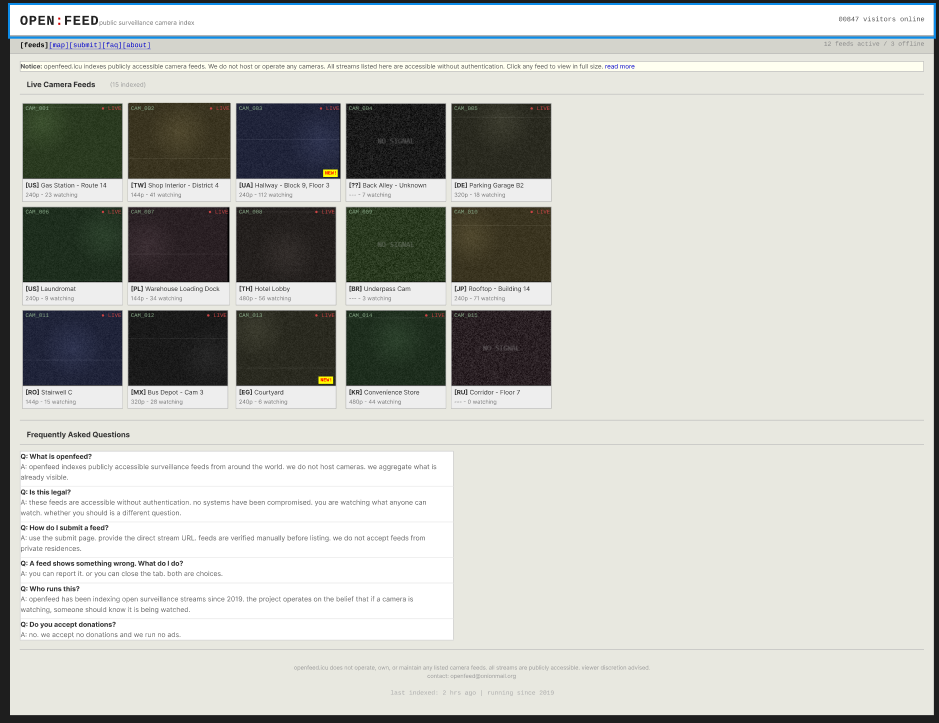
Task: Click the '[EG] Courtyard' title
Action: click(262, 392)
